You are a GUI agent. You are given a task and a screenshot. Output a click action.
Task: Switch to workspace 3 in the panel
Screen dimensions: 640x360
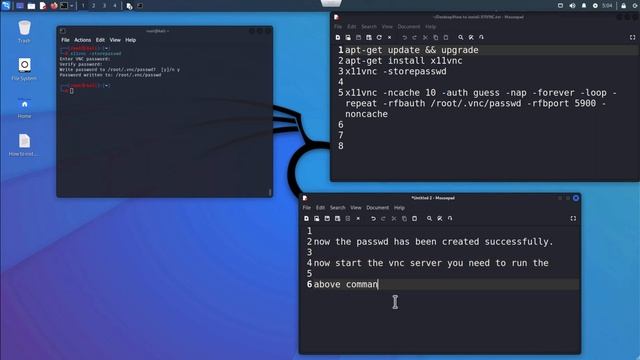[x=104, y=6]
